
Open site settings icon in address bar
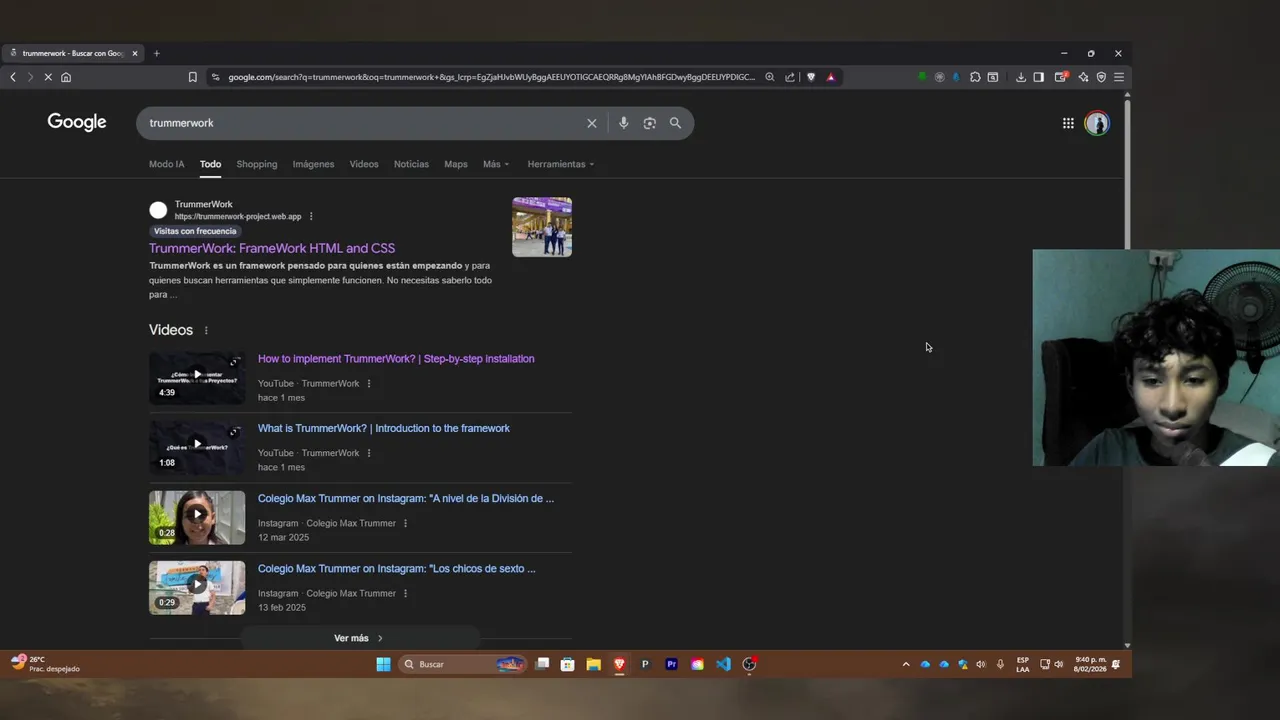215,77
